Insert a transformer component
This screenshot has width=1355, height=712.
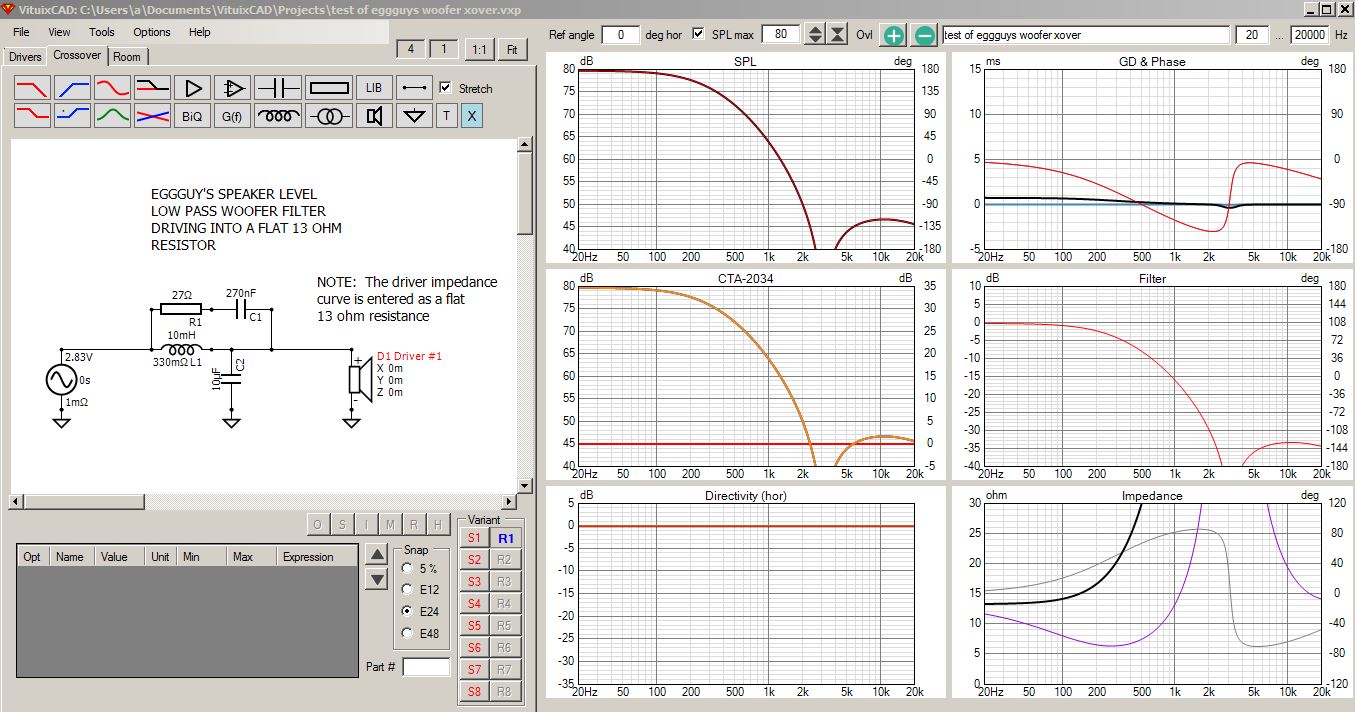tap(329, 116)
